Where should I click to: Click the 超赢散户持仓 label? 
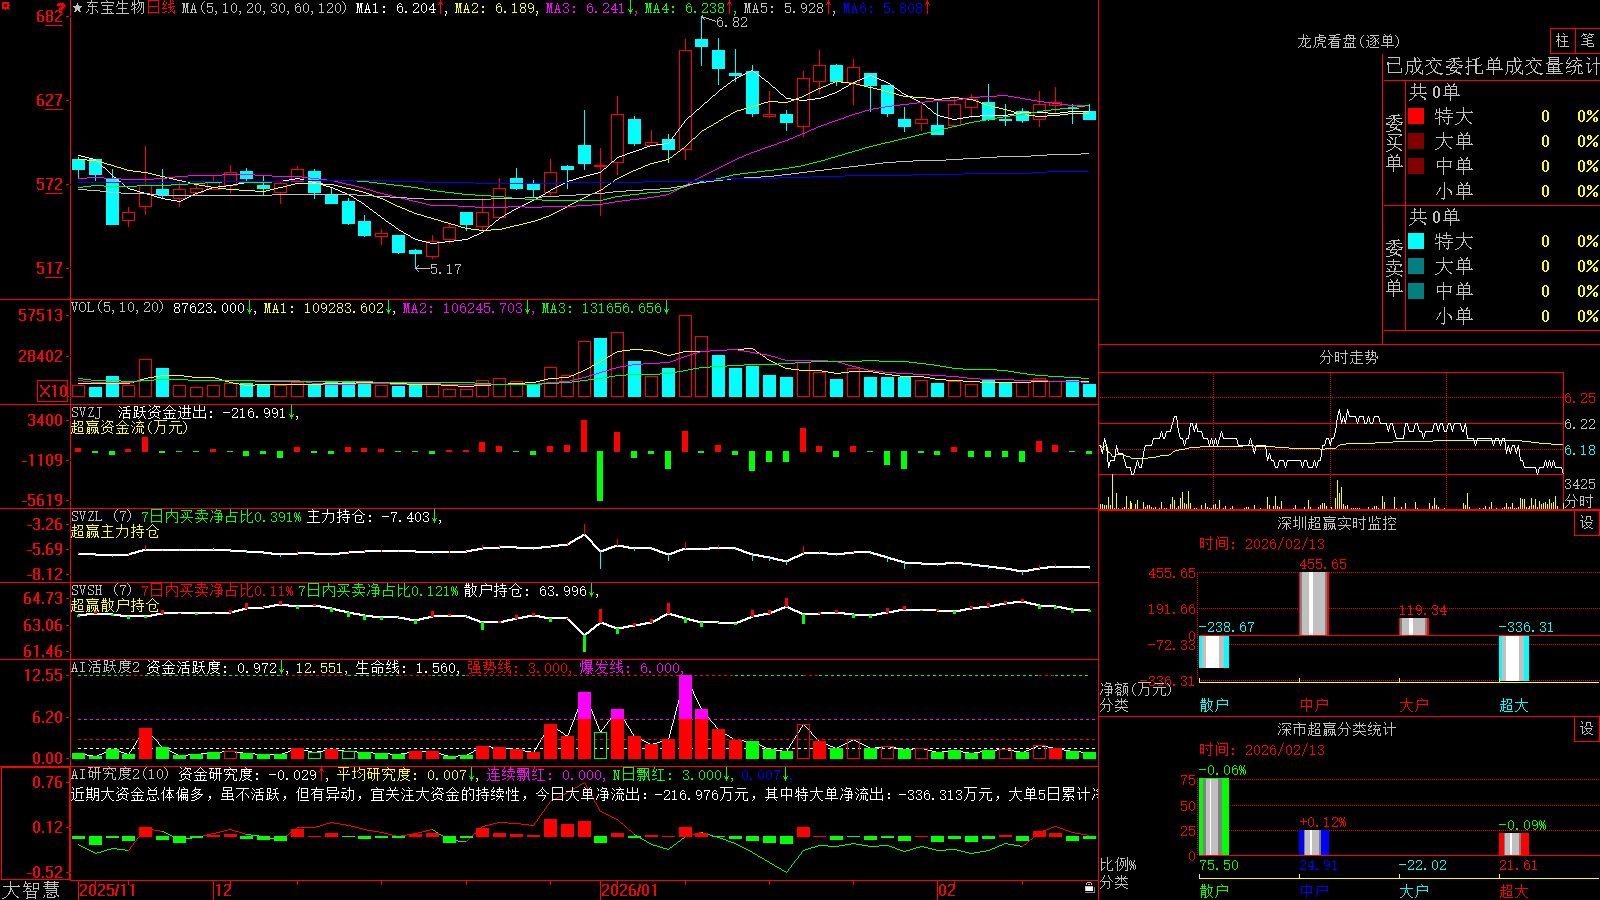115,606
